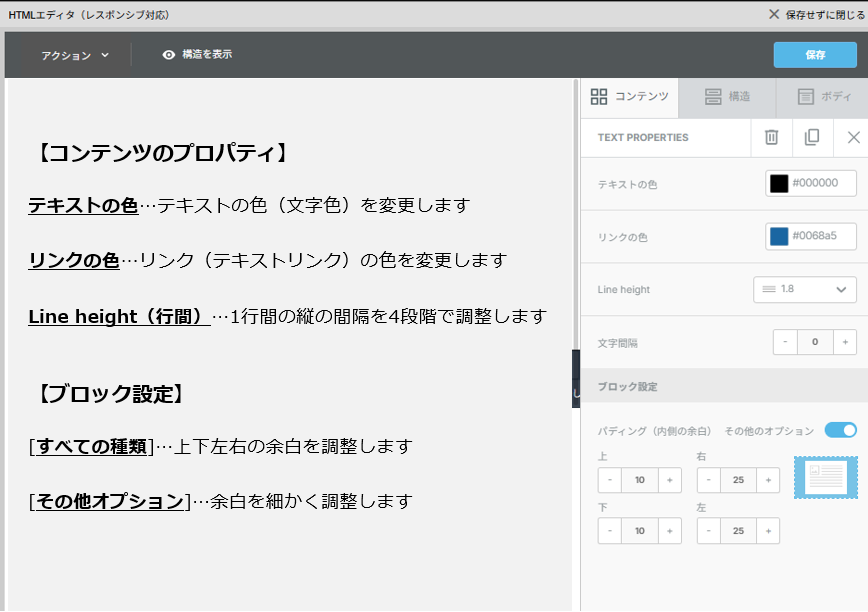Click the 【コンテンツのプロパティ】 heading

pos(162,153)
